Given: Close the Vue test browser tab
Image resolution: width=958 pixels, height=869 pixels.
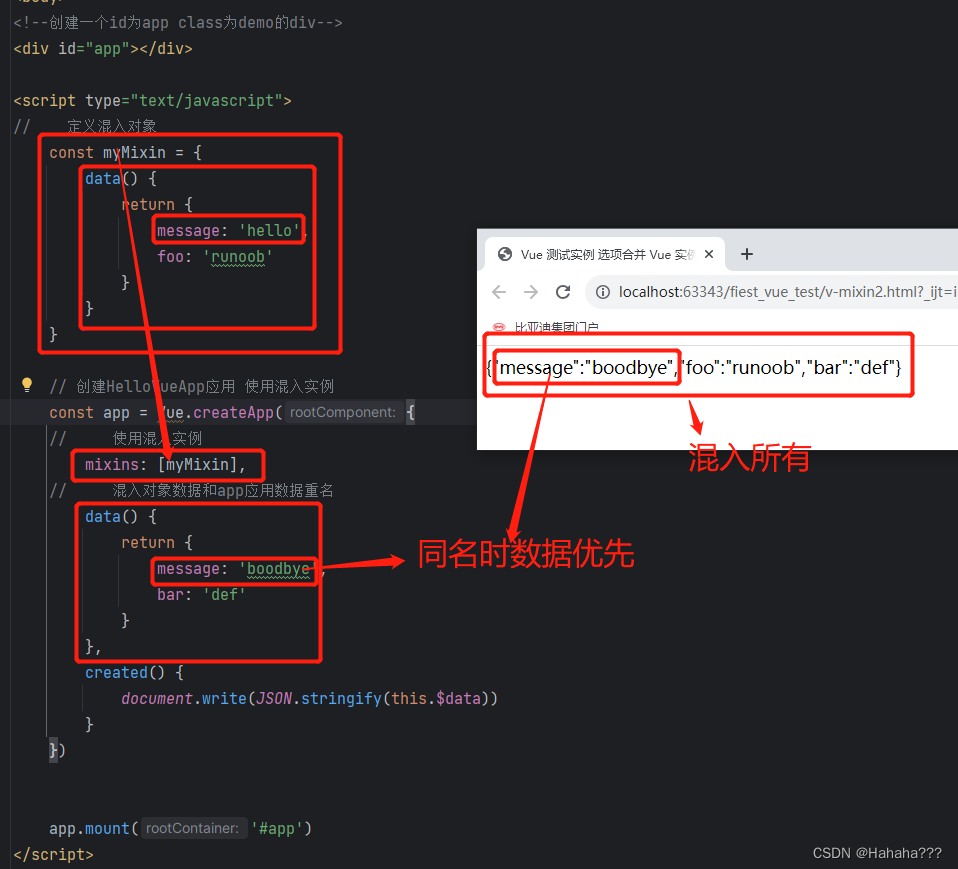Looking at the screenshot, I should coord(709,254).
